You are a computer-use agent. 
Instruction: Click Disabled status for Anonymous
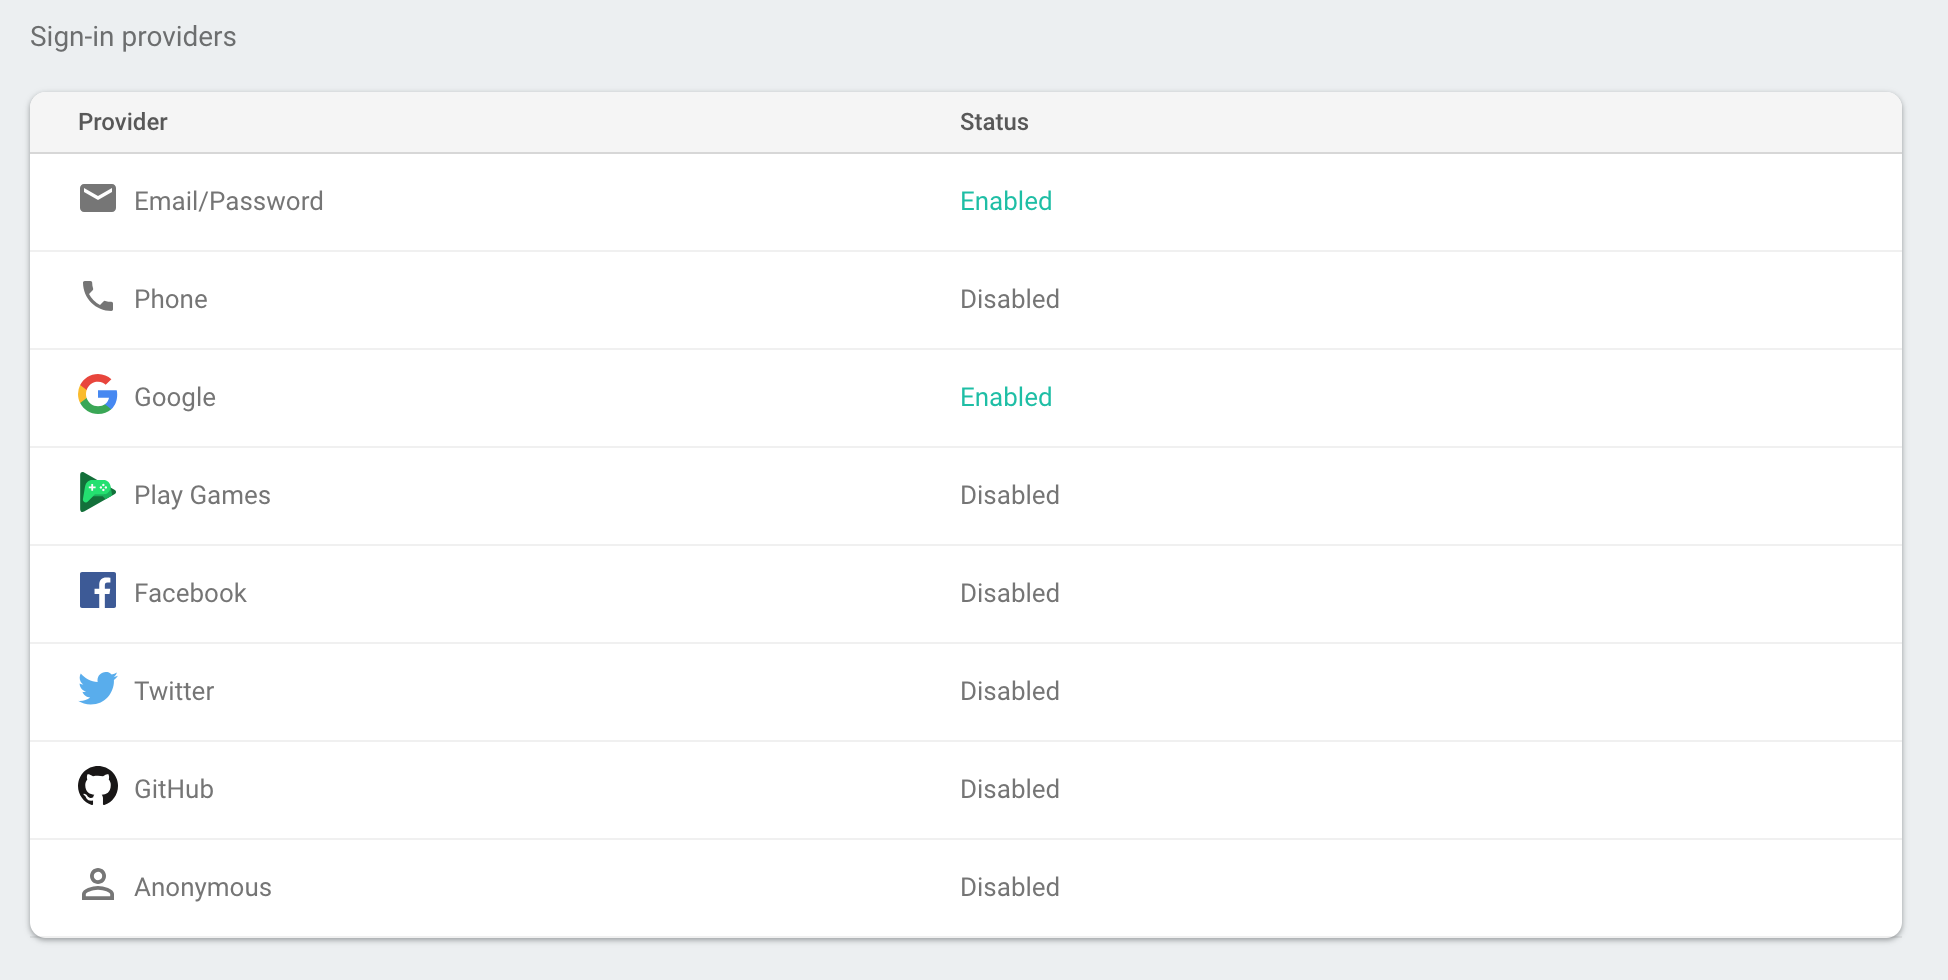[x=1010, y=887]
